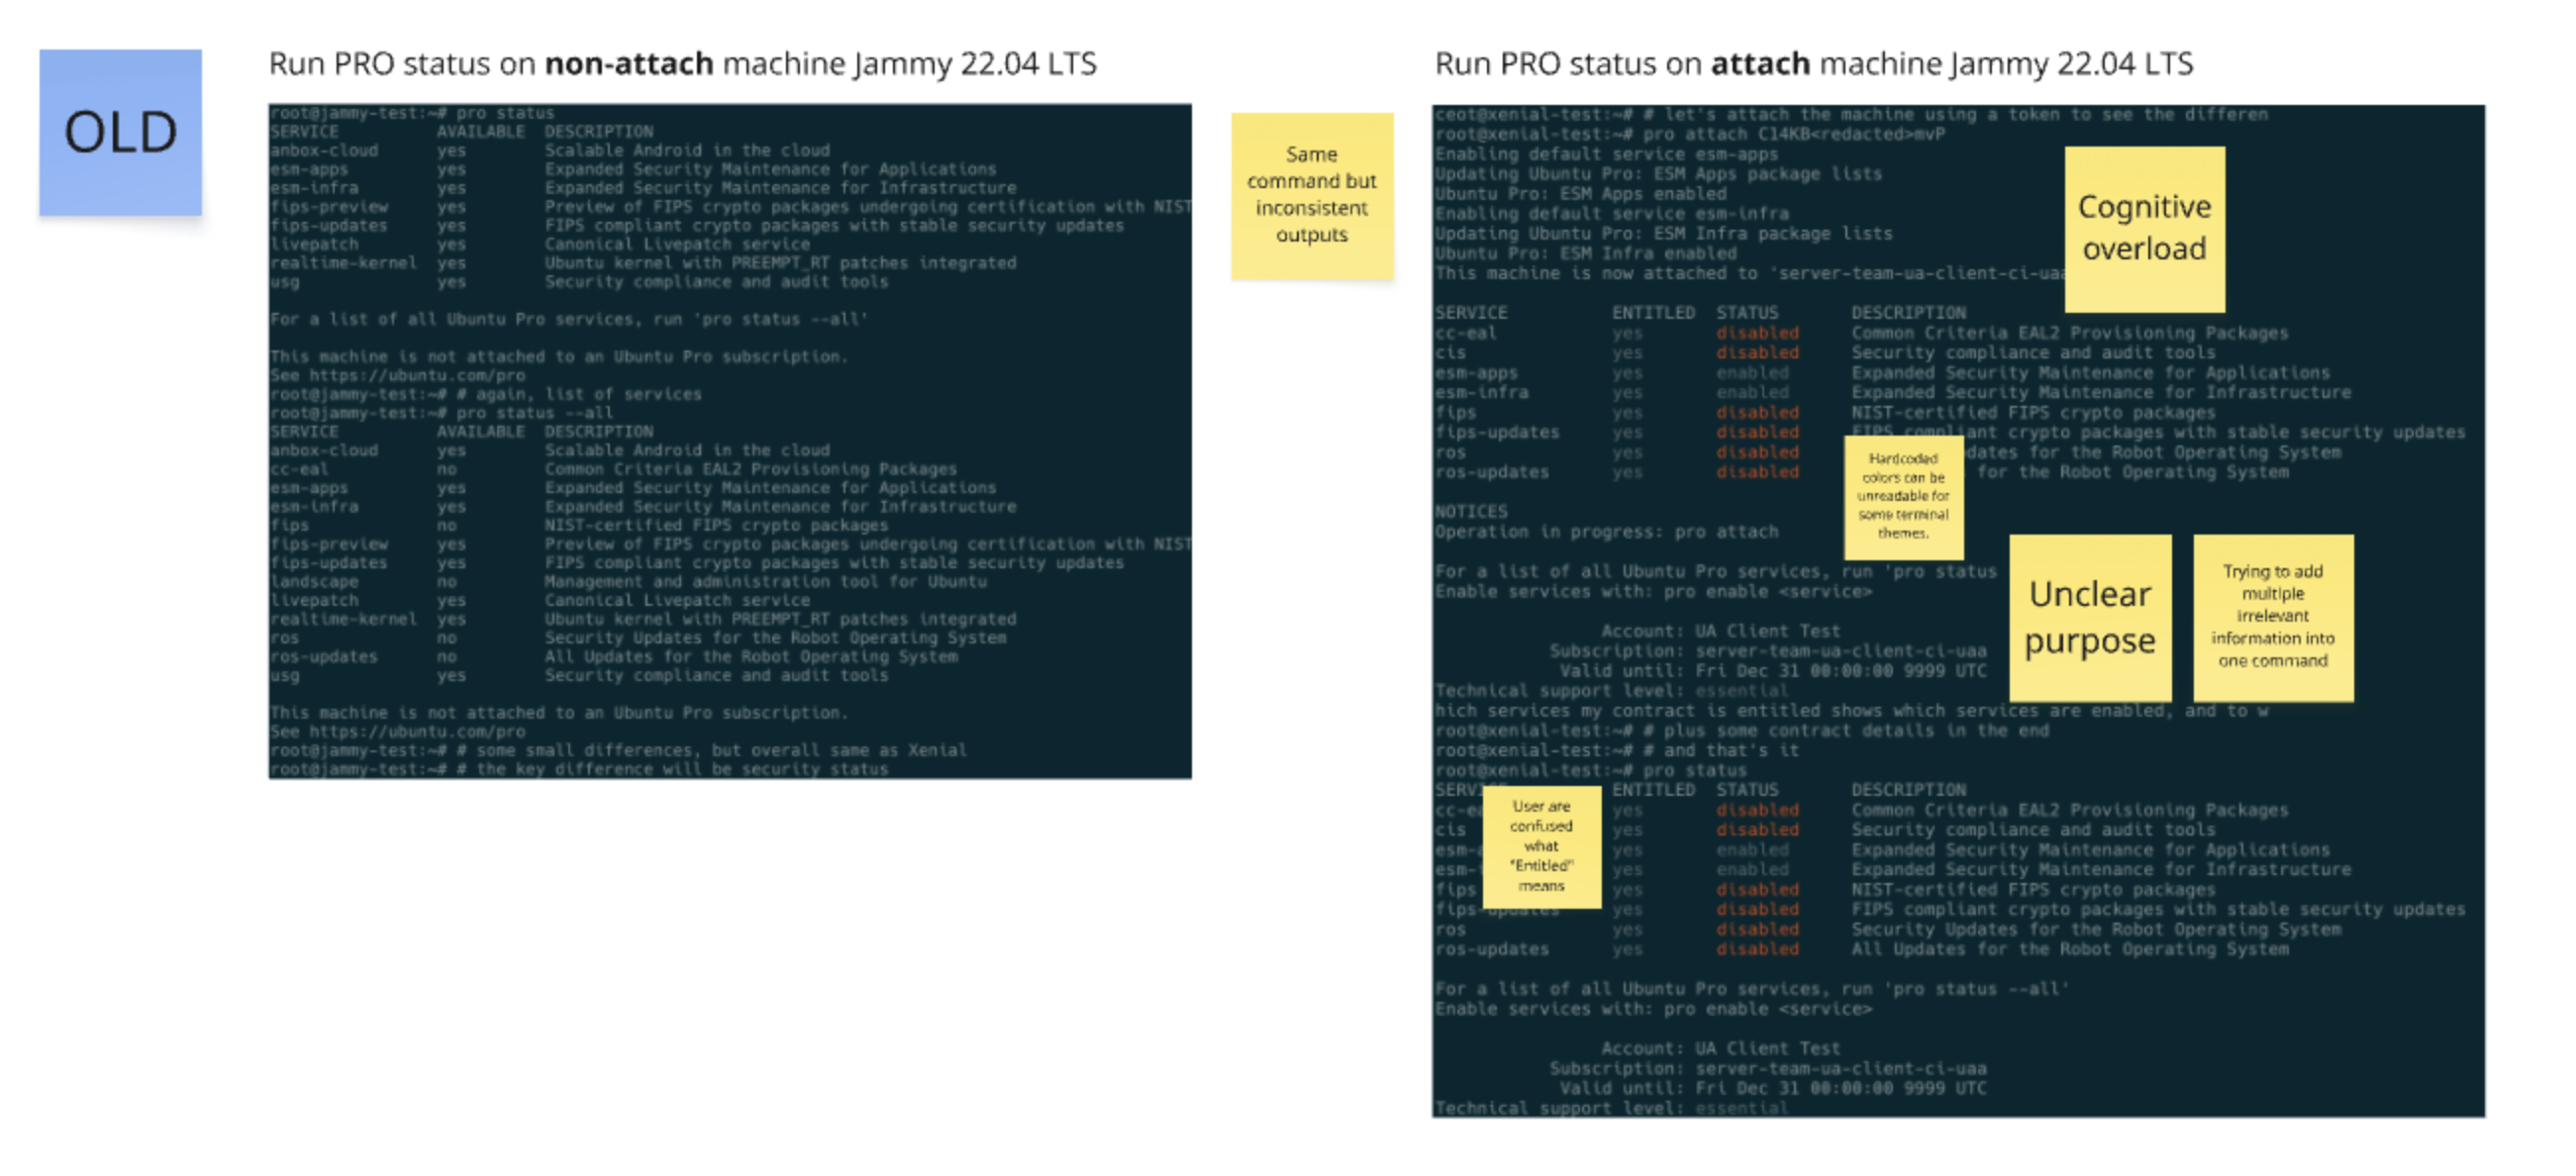Click the 'ros-updates no' row in left terminal

point(613,657)
